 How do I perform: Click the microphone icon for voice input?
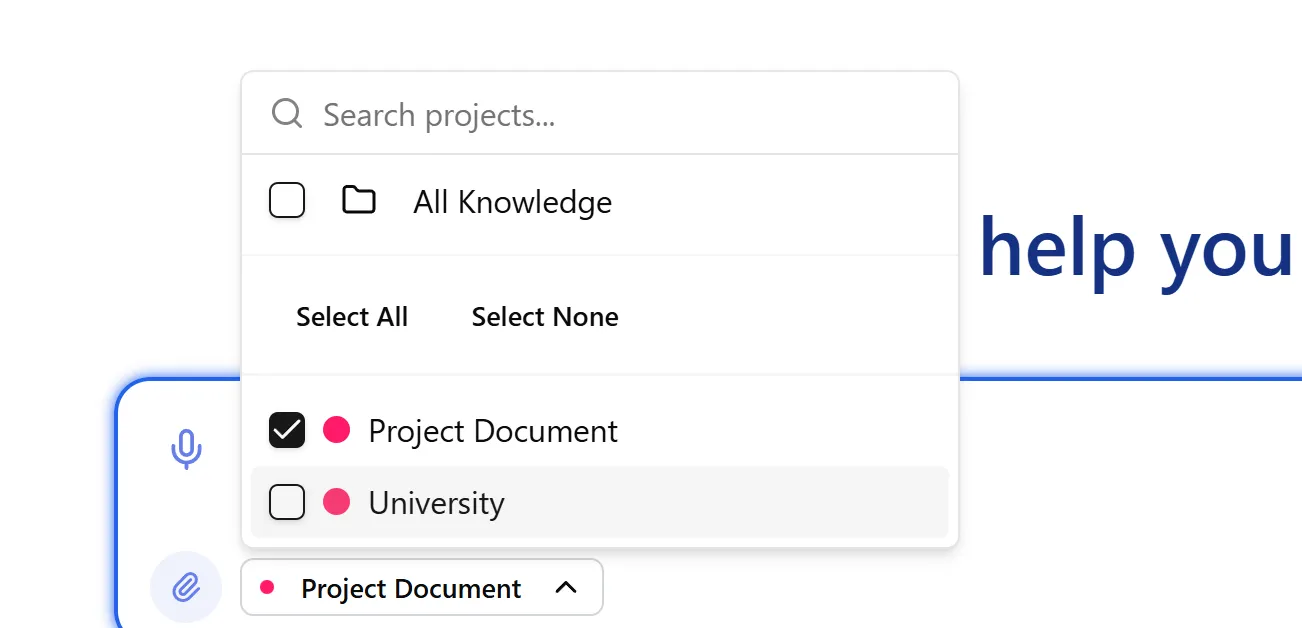coord(186,448)
